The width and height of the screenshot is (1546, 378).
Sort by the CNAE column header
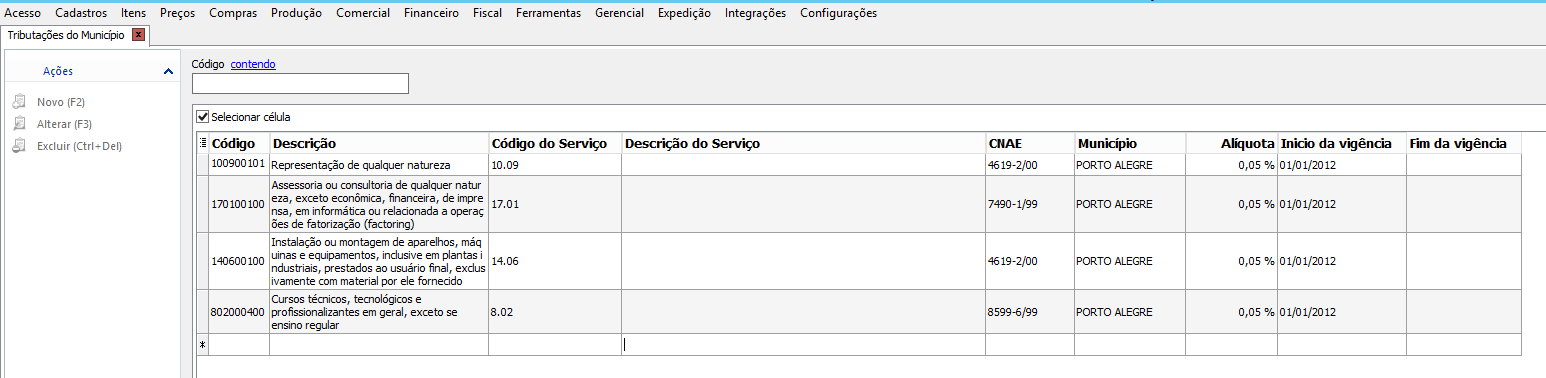click(x=1030, y=143)
